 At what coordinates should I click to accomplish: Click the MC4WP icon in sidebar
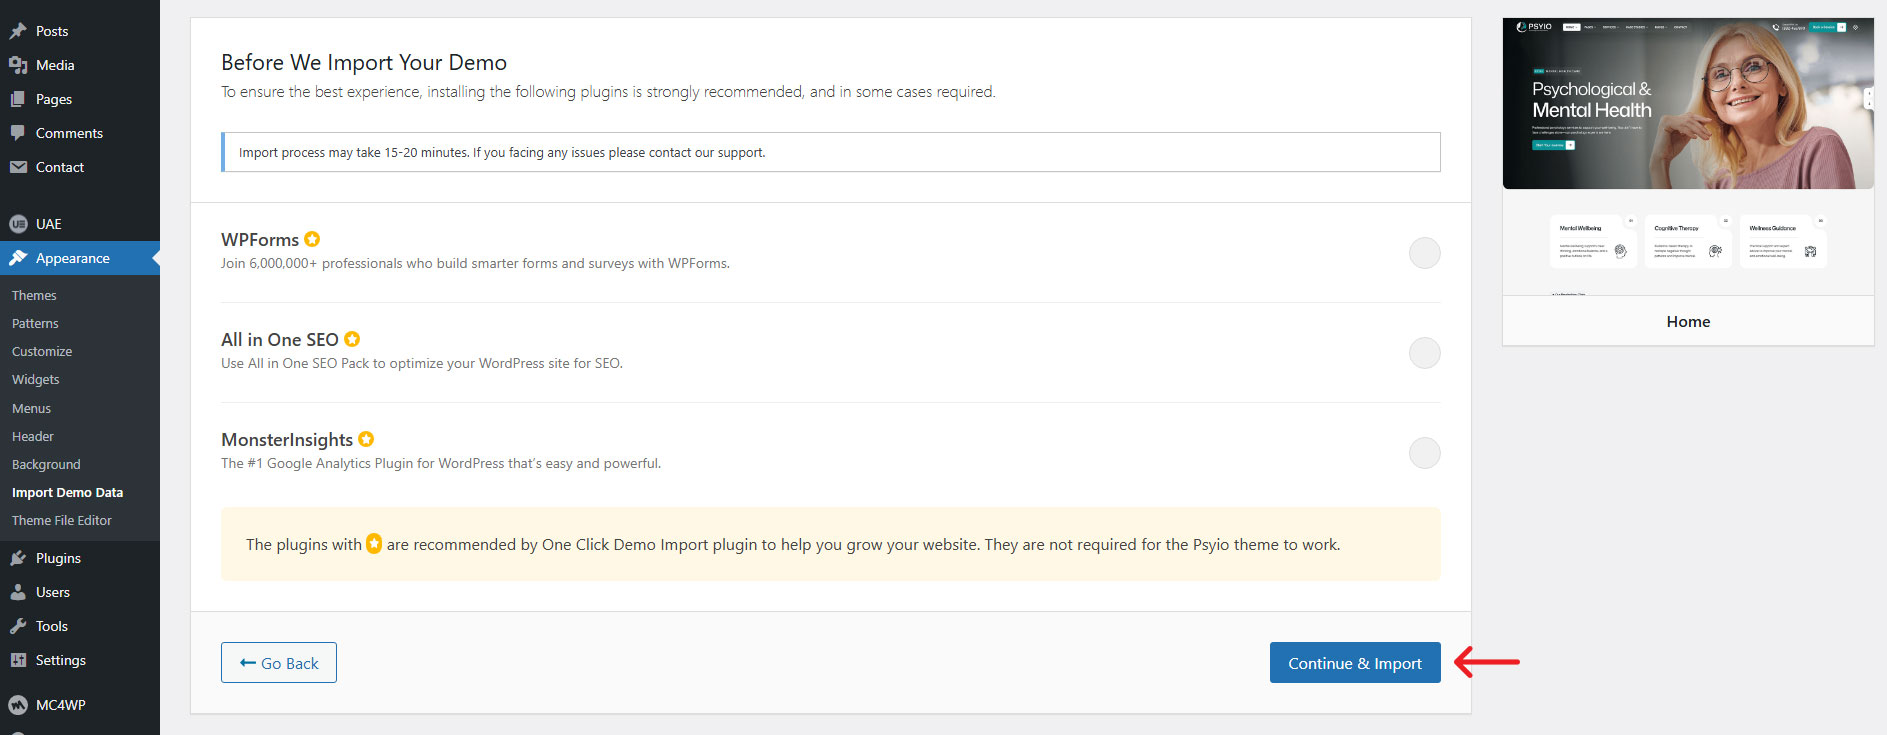coord(18,705)
